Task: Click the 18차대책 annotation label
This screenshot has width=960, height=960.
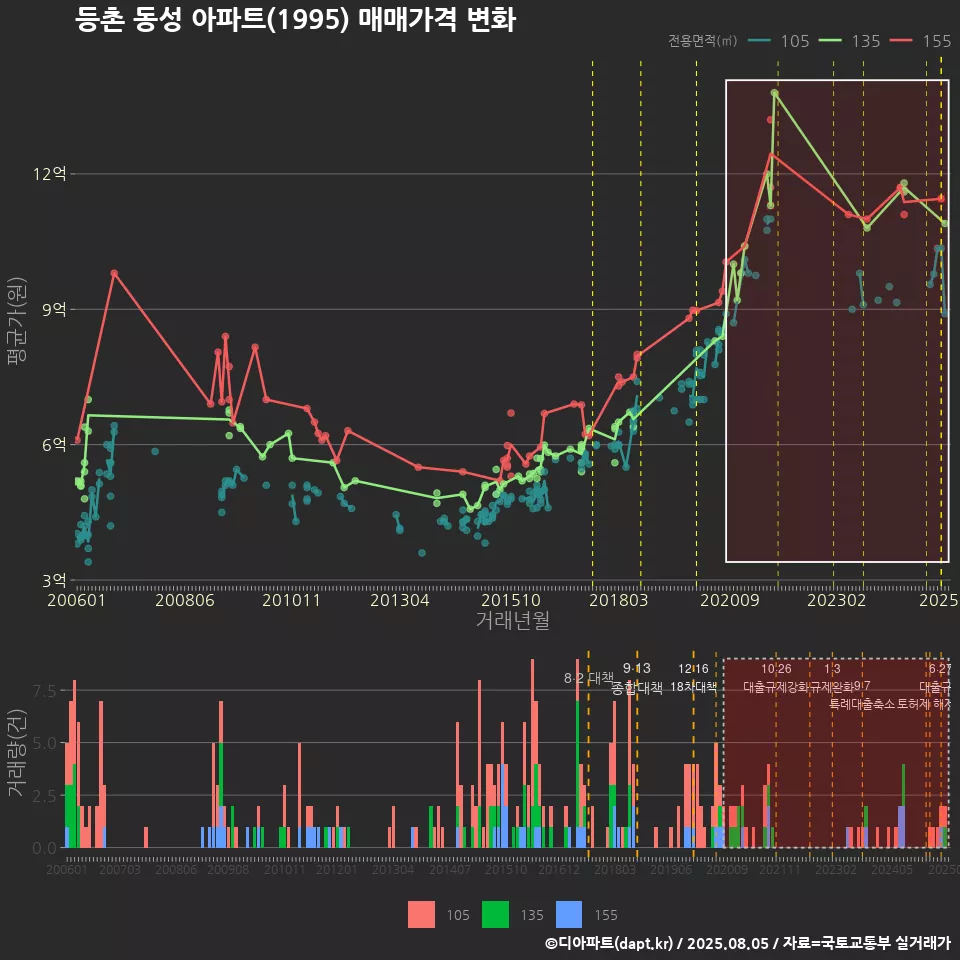Action: [693, 686]
